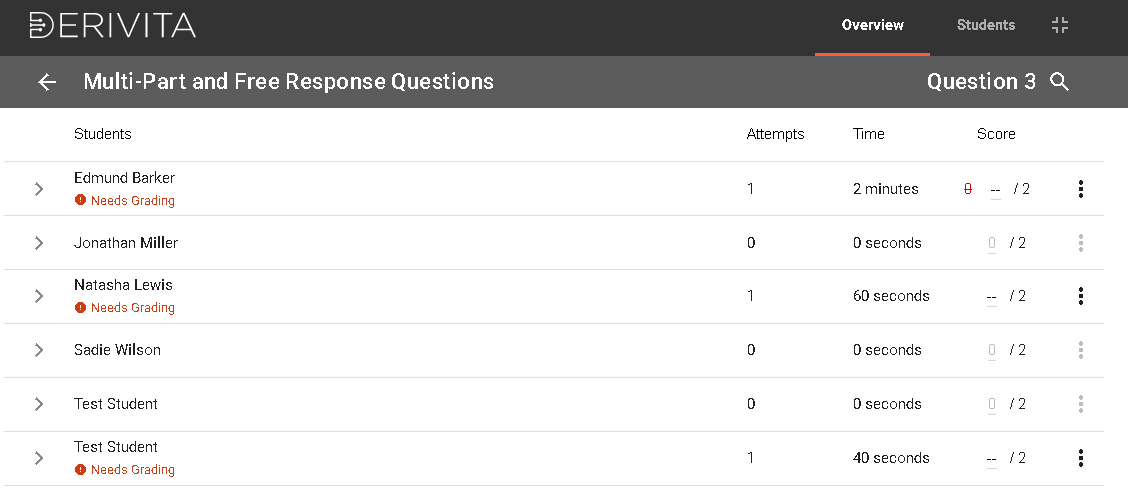Switch to the Overview tab
This screenshot has width=1128, height=489.
click(x=872, y=26)
